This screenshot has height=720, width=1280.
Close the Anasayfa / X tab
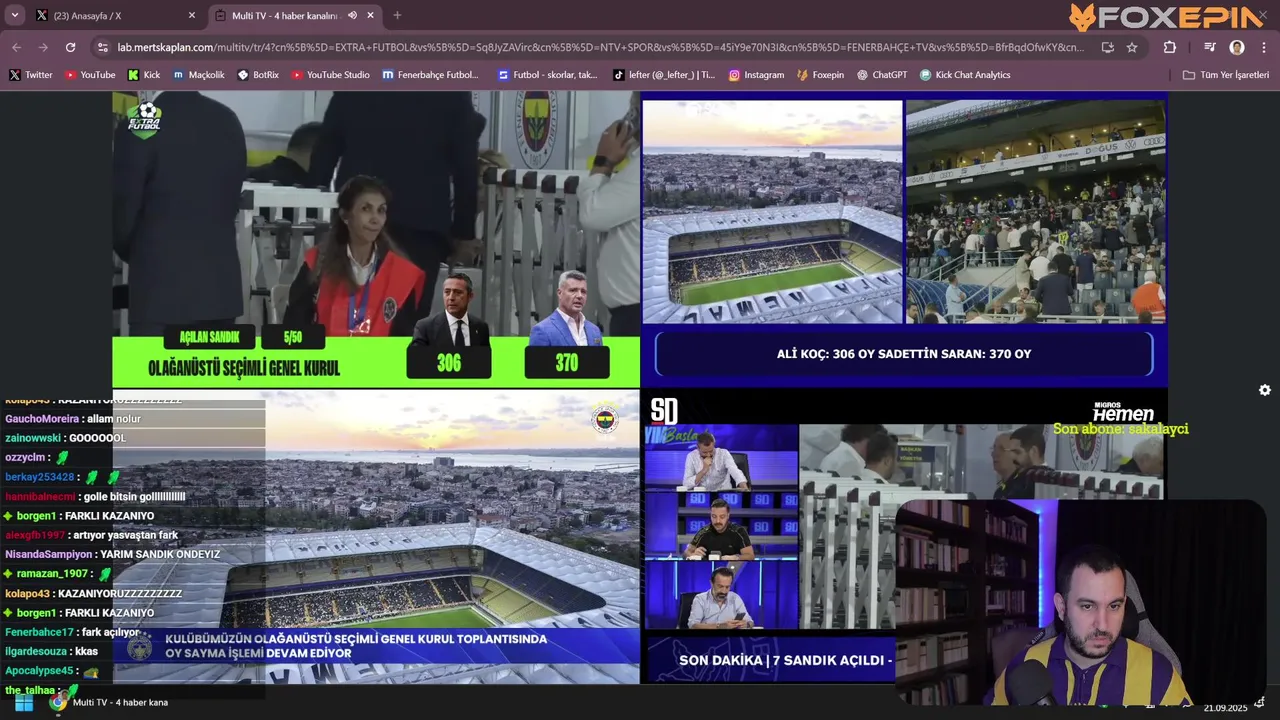pos(192,15)
